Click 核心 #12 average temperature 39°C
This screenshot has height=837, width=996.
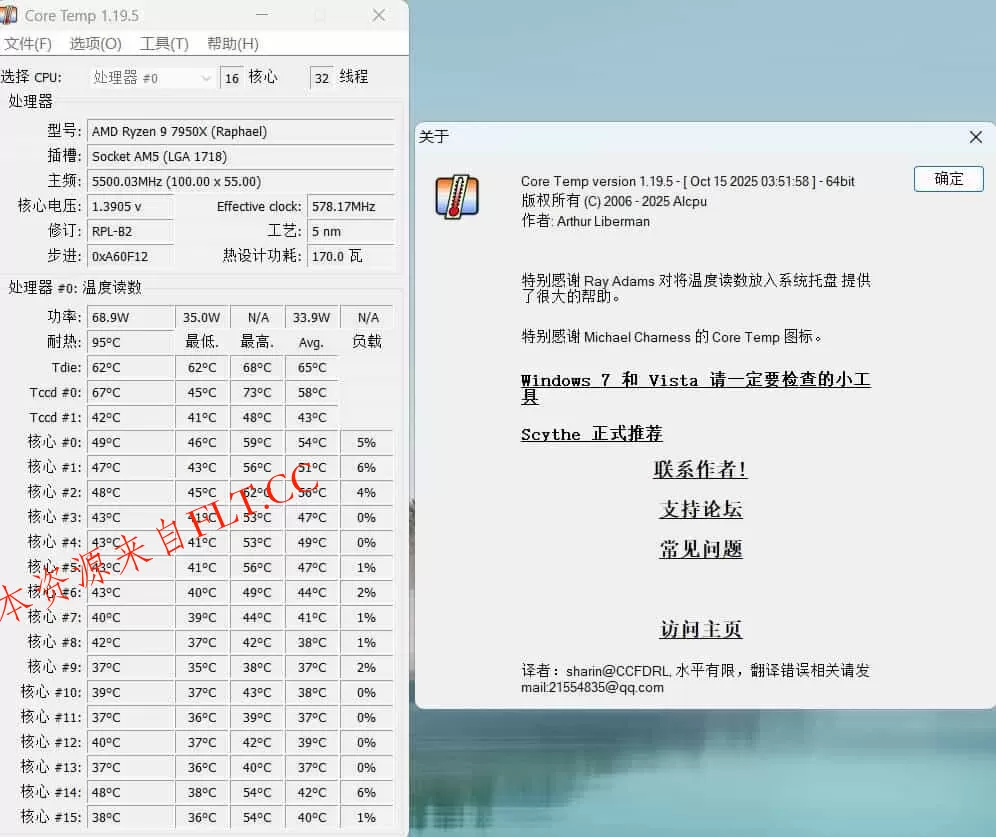click(x=312, y=742)
